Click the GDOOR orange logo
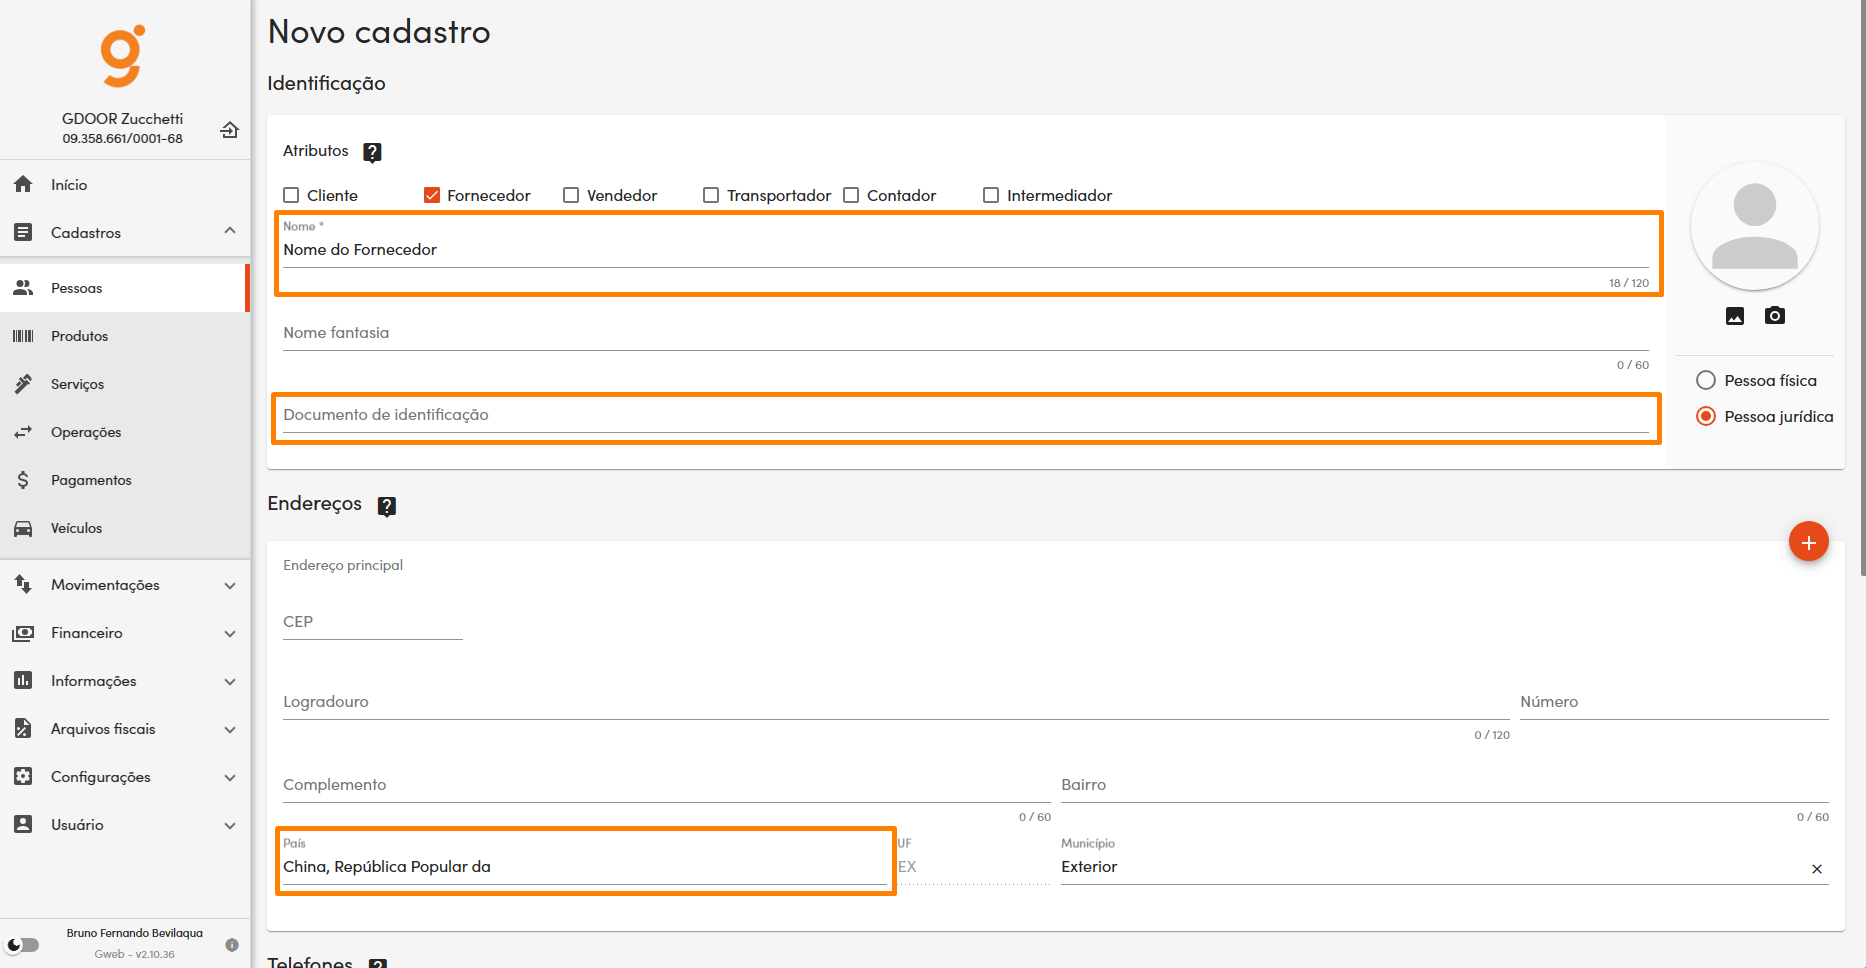The width and height of the screenshot is (1866, 968). tap(122, 56)
